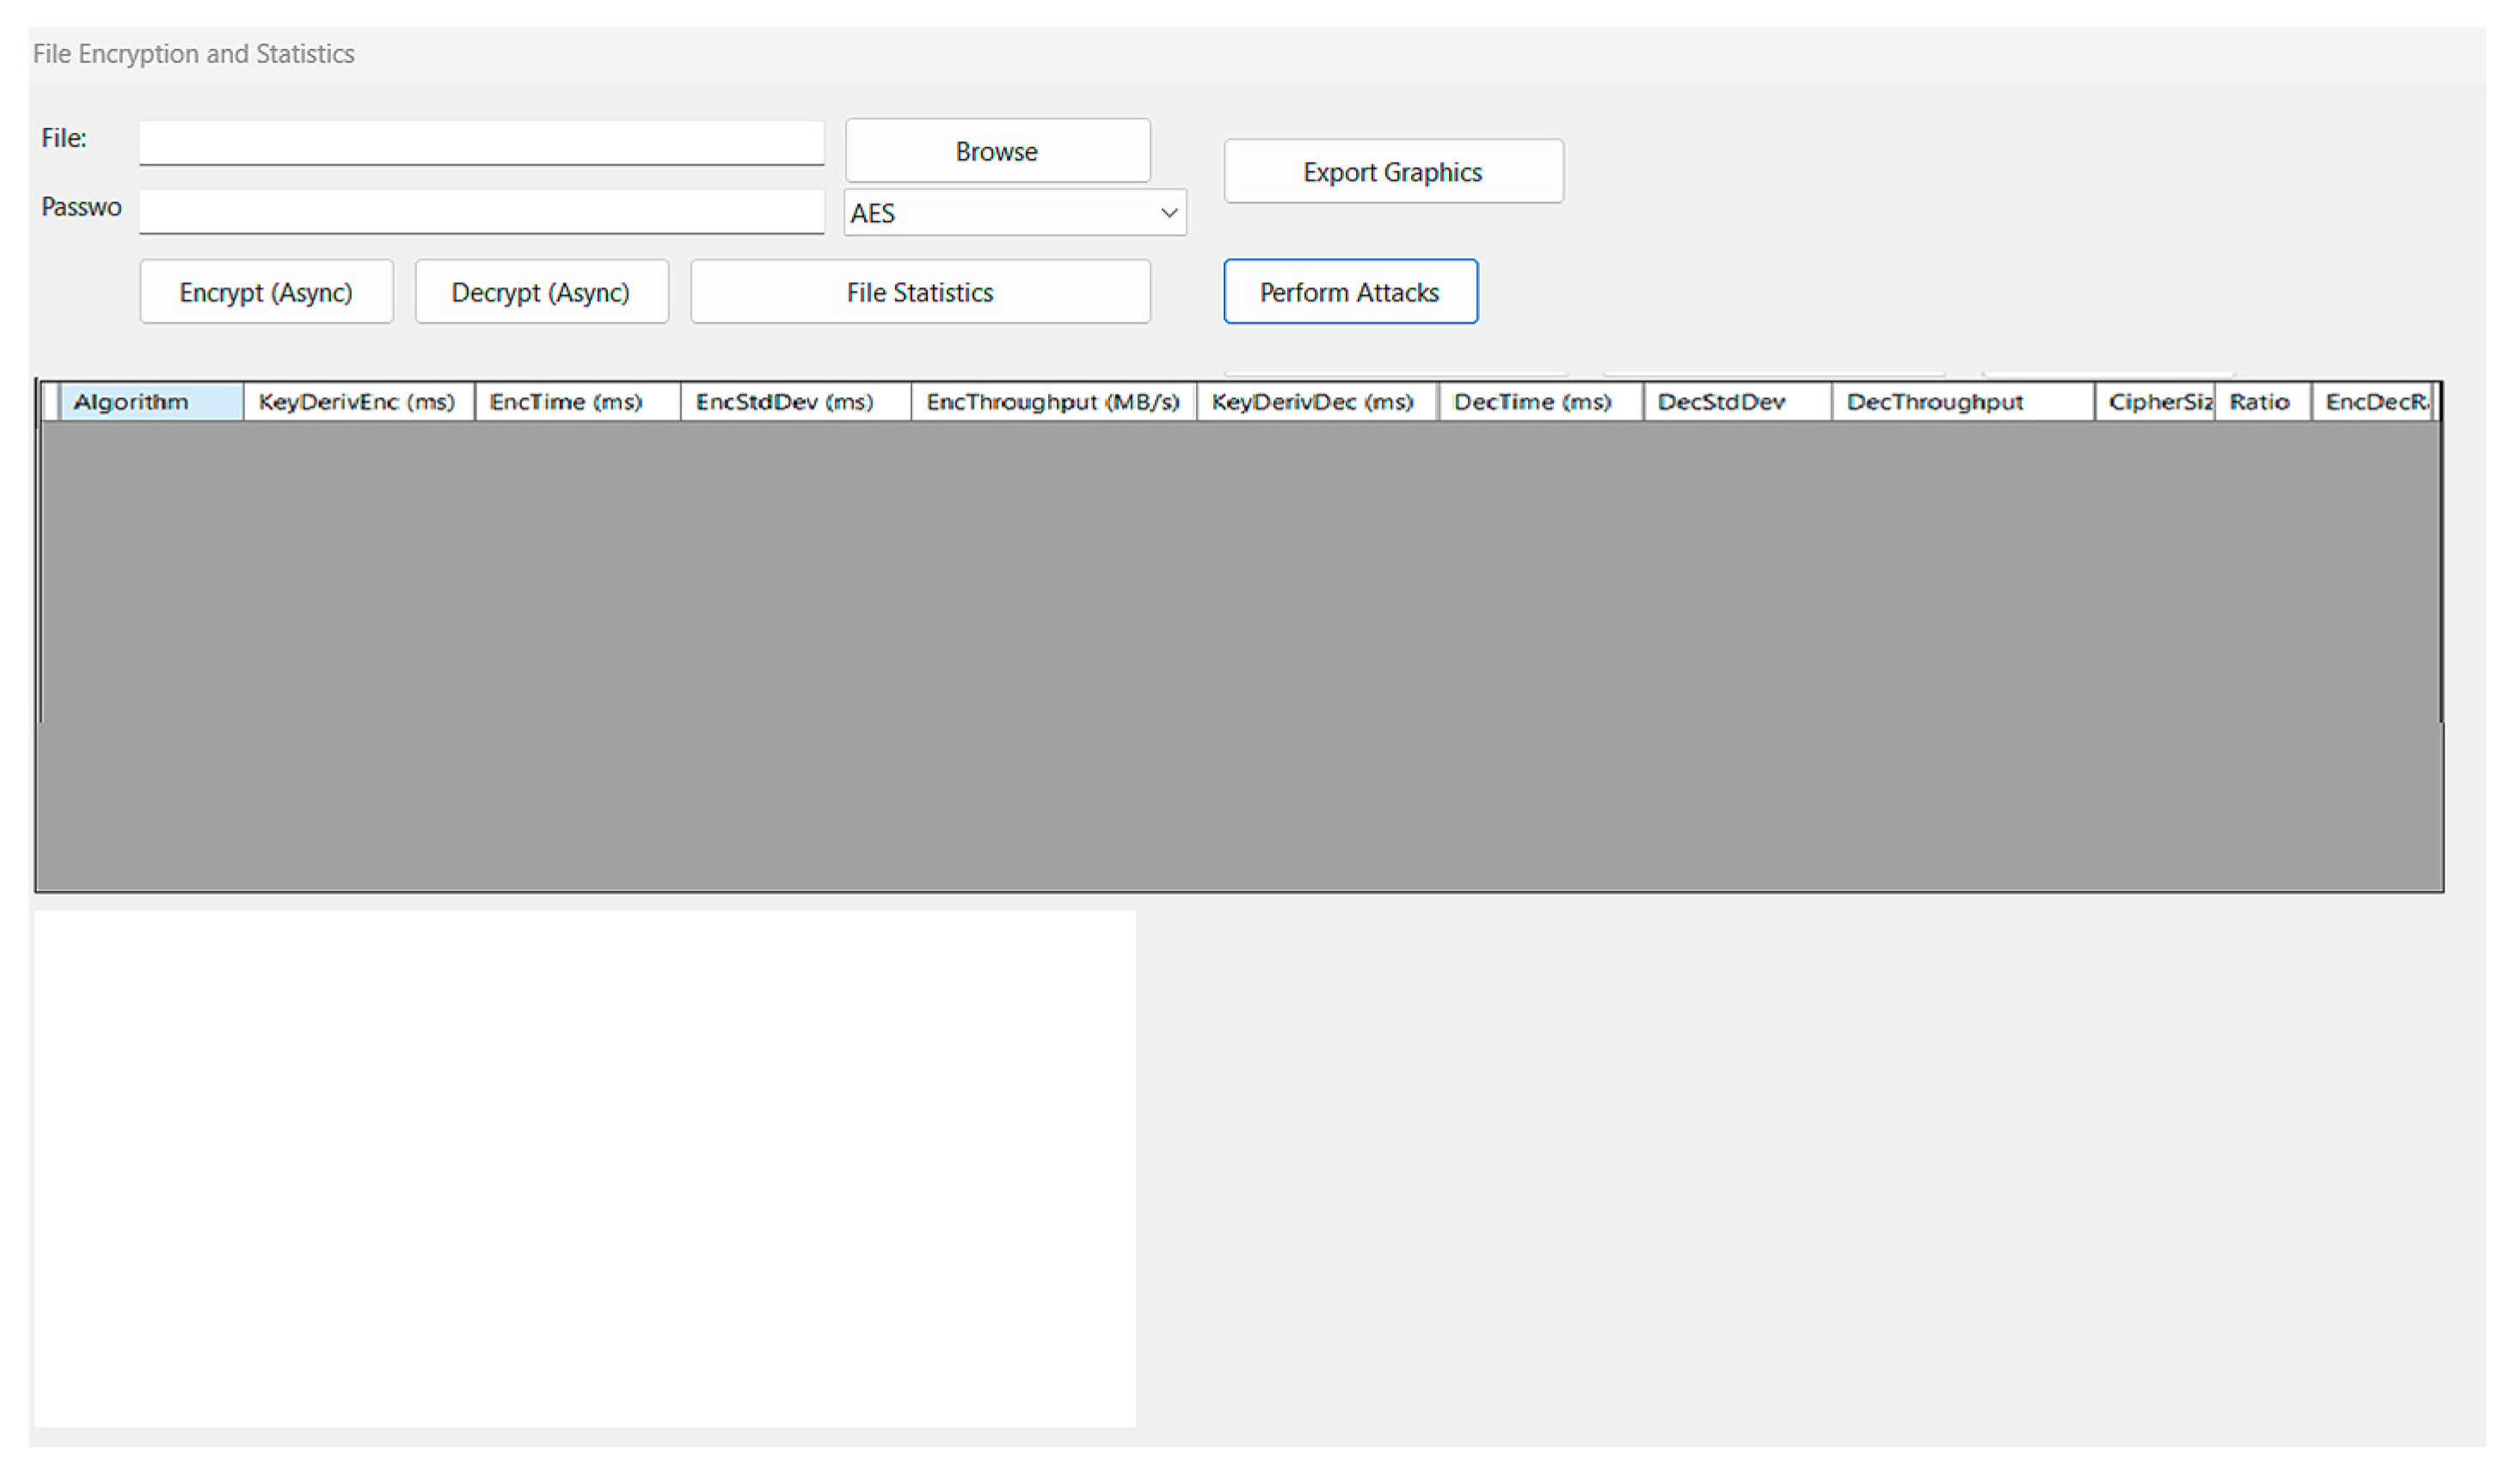Click the Browse button
The image size is (2516, 1484).
(997, 151)
